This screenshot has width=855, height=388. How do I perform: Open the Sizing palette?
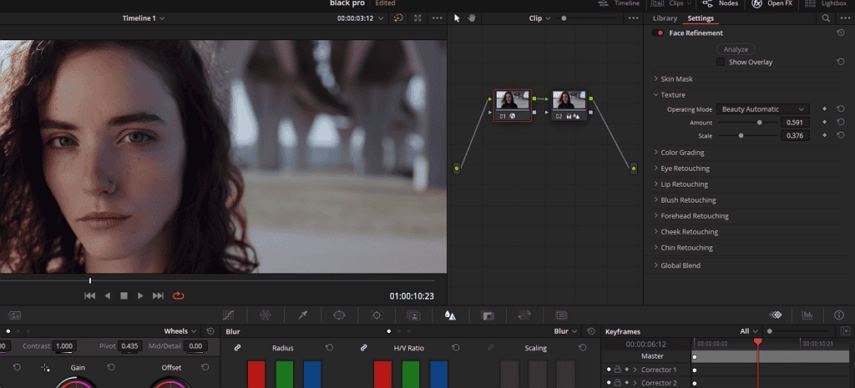[525, 315]
